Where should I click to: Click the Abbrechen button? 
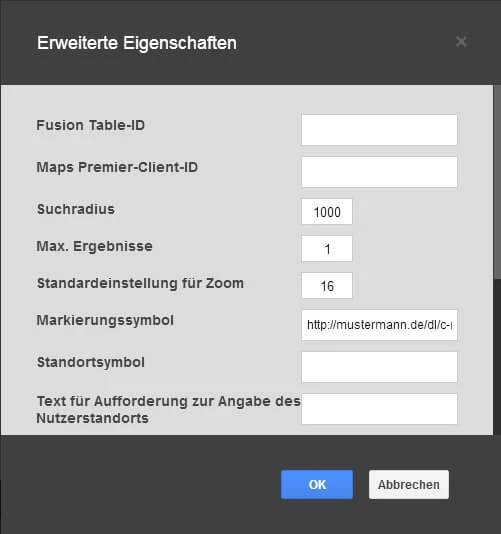coord(409,484)
